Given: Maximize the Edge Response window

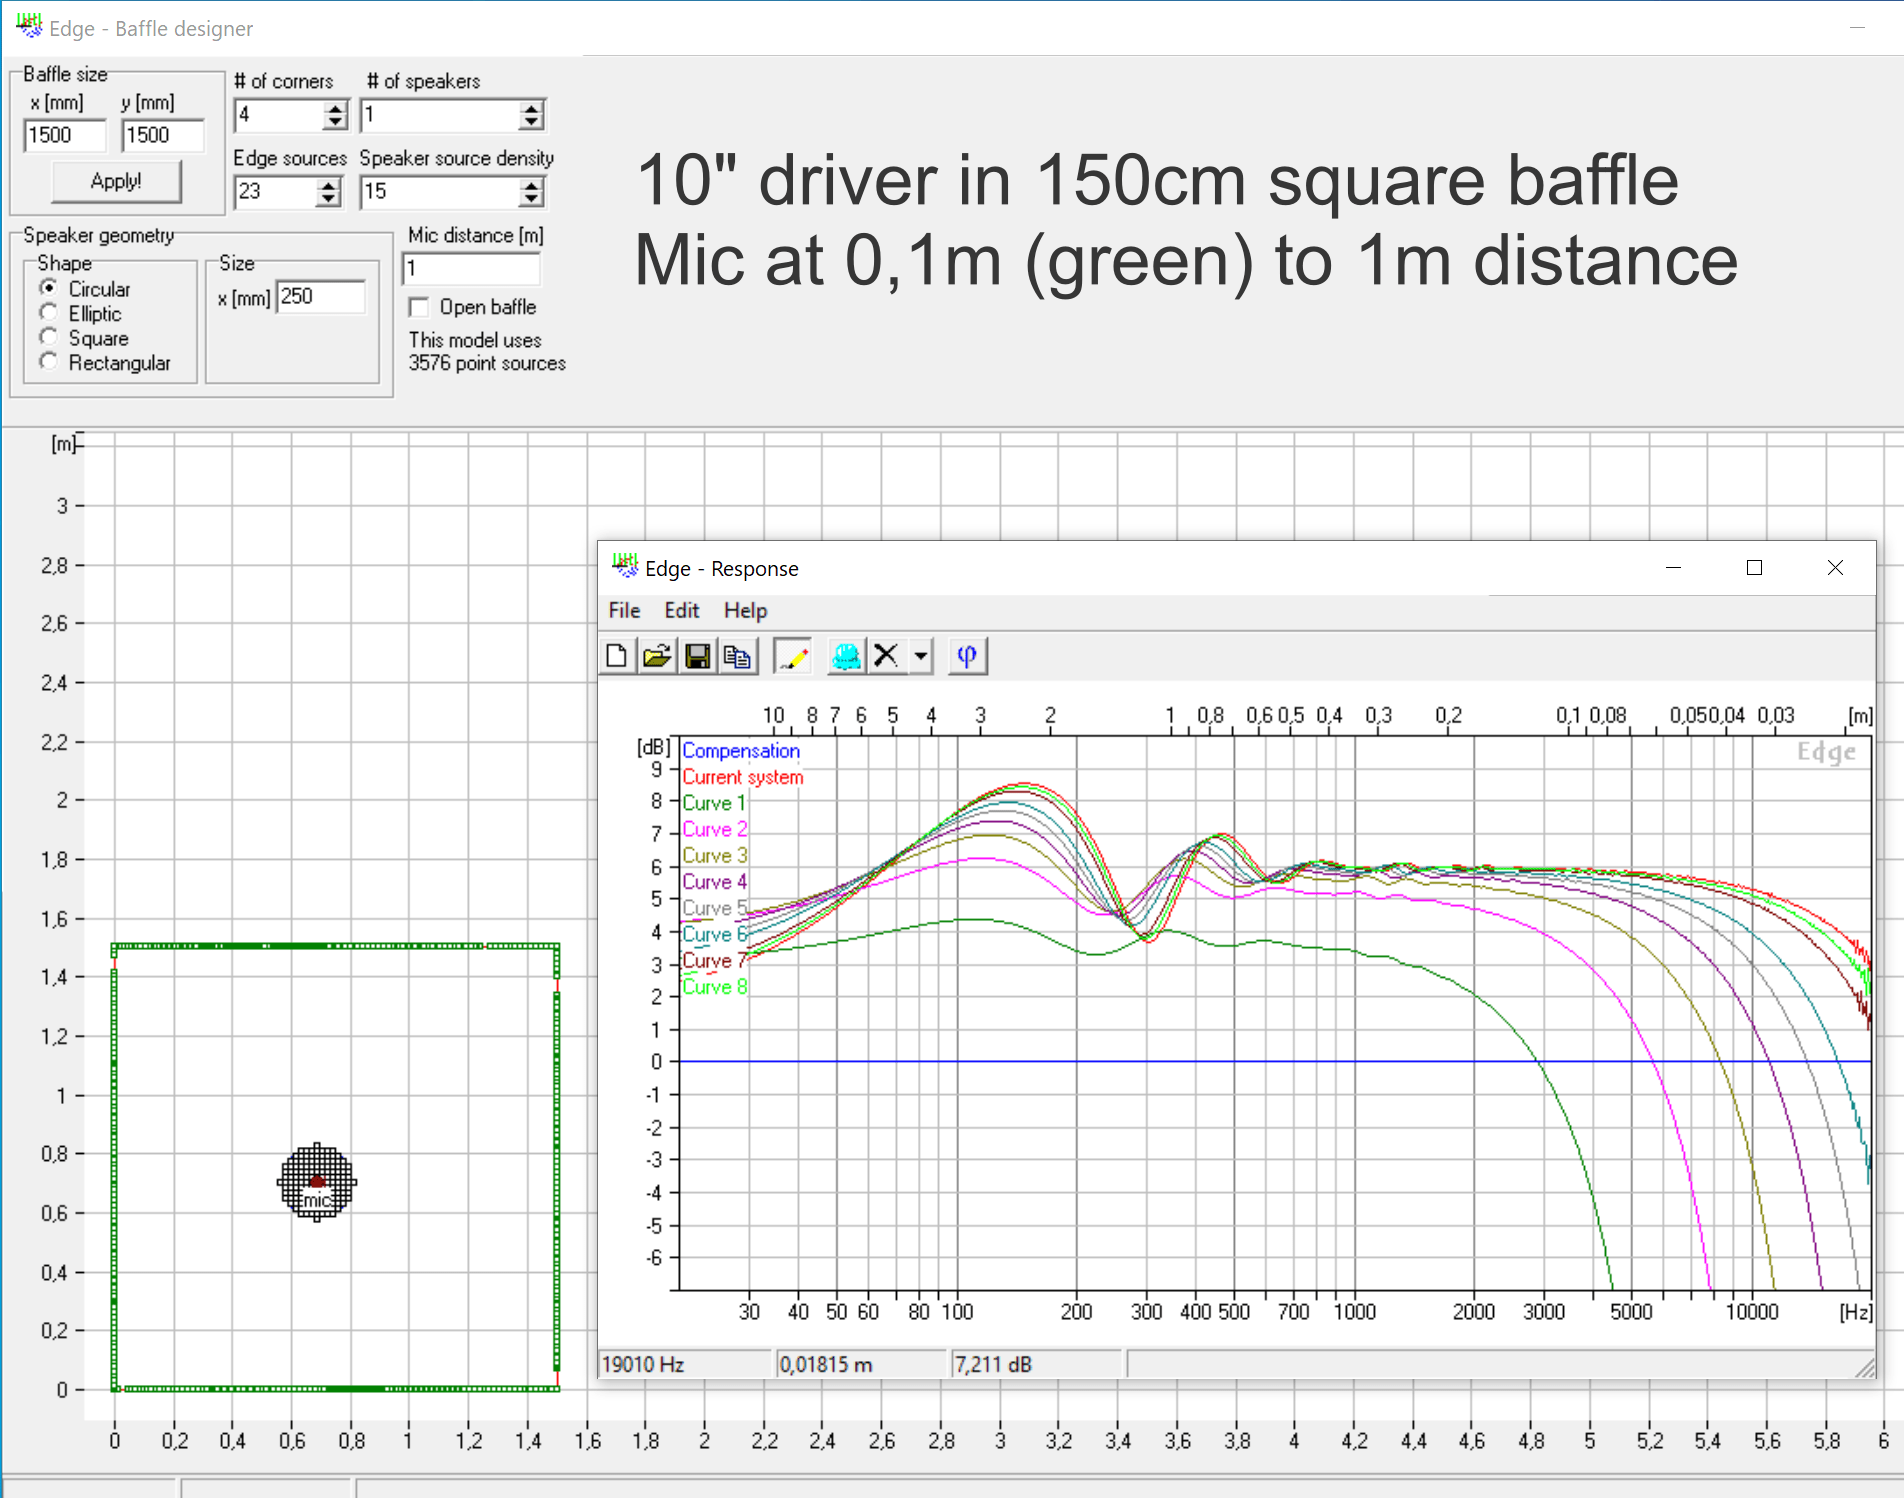Looking at the screenshot, I should pyautogui.click(x=1754, y=568).
